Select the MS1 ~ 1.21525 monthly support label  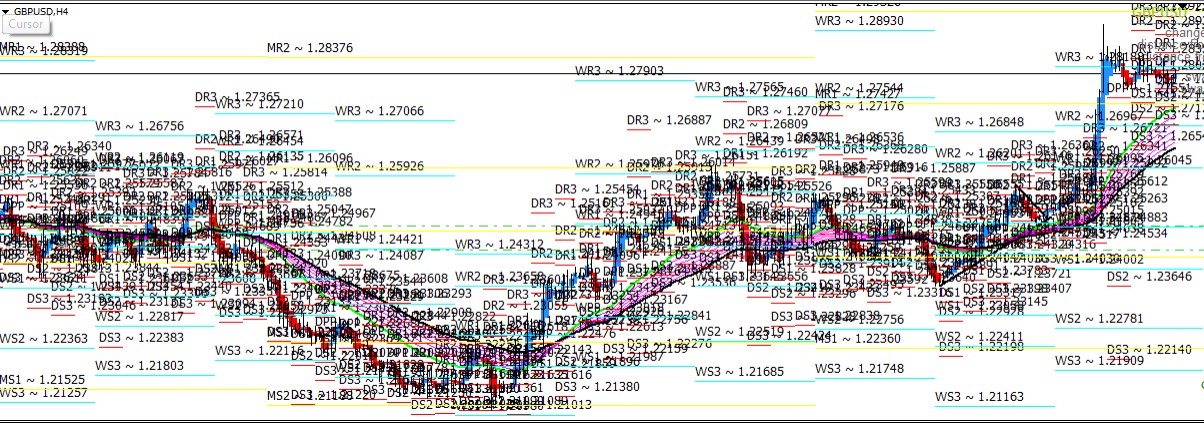[x=43, y=380]
